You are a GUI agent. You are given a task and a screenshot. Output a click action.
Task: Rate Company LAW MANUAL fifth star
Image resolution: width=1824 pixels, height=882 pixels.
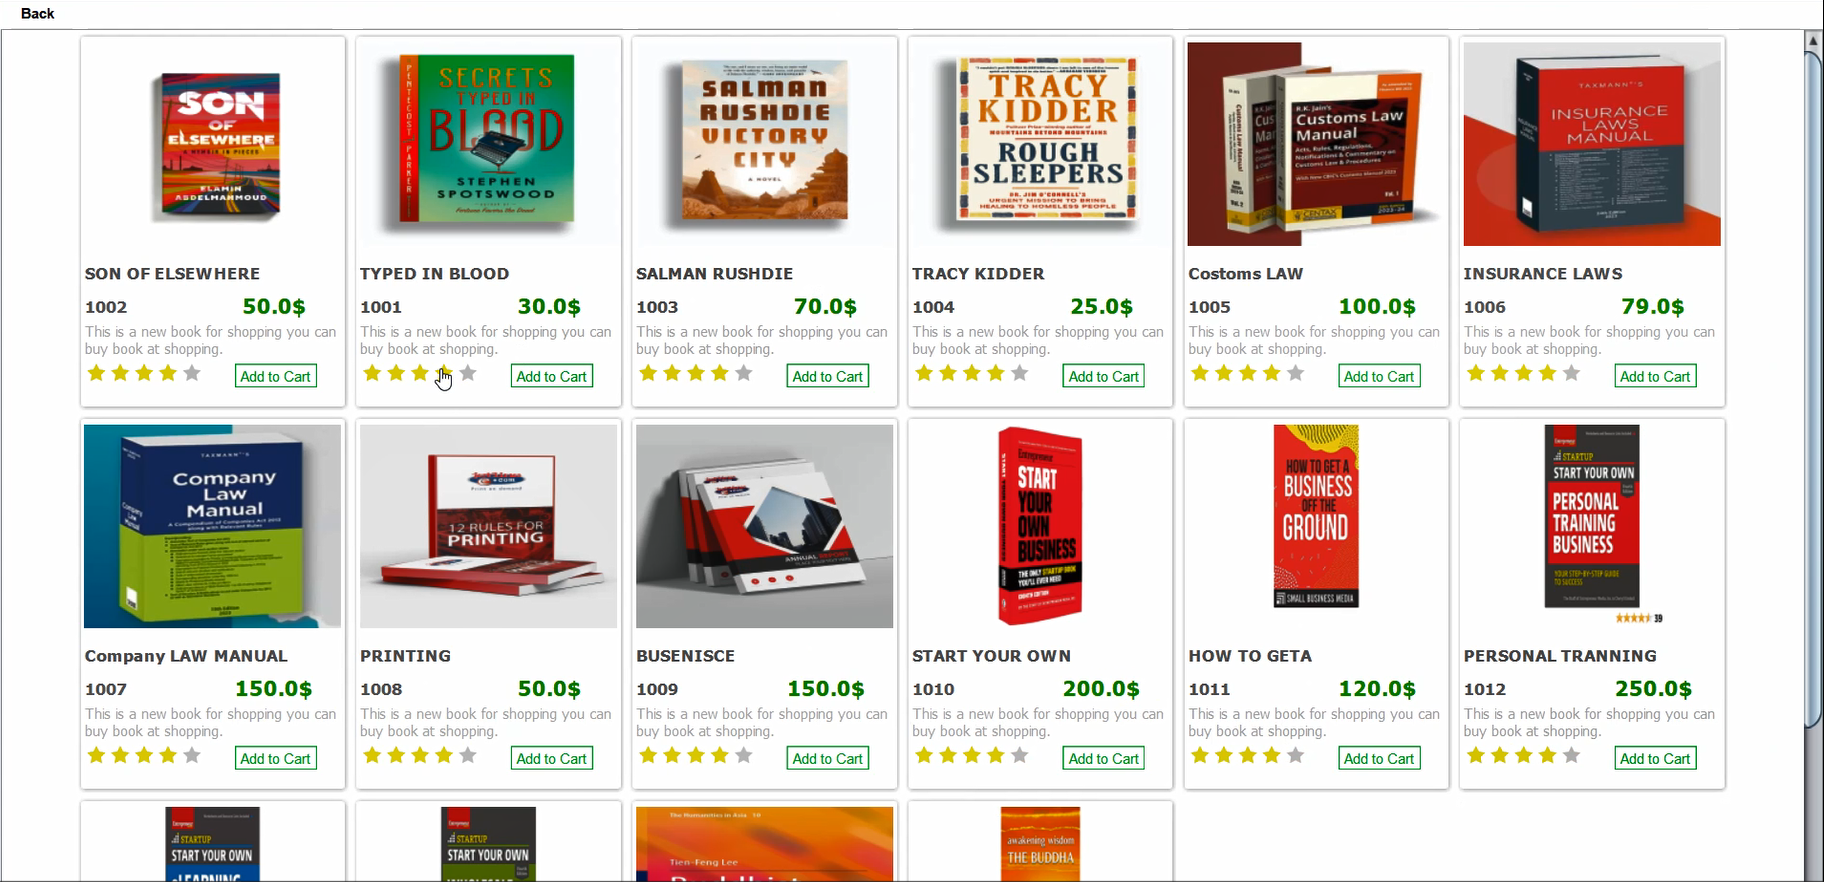point(192,755)
